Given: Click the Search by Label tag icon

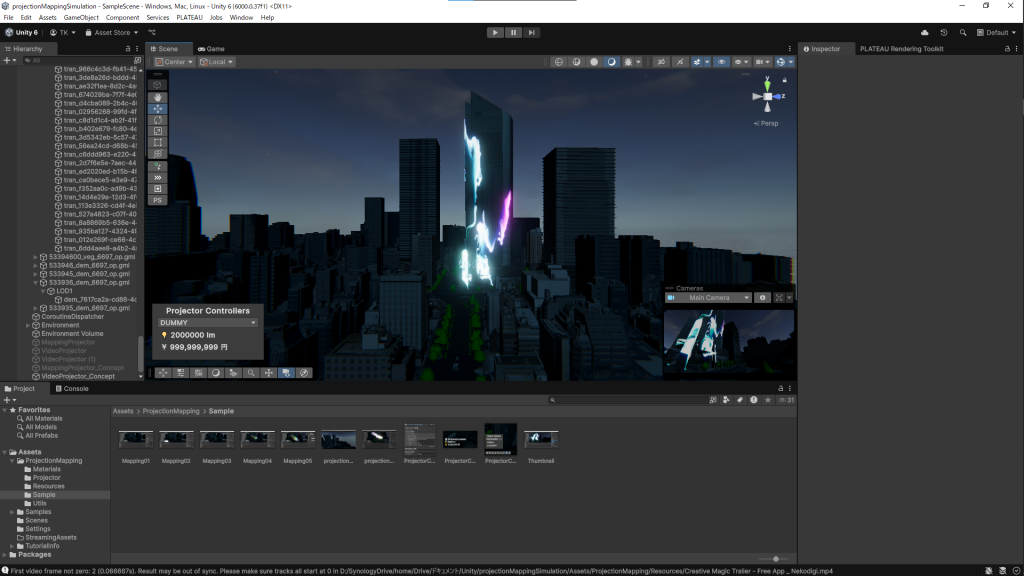Looking at the screenshot, I should [740, 400].
